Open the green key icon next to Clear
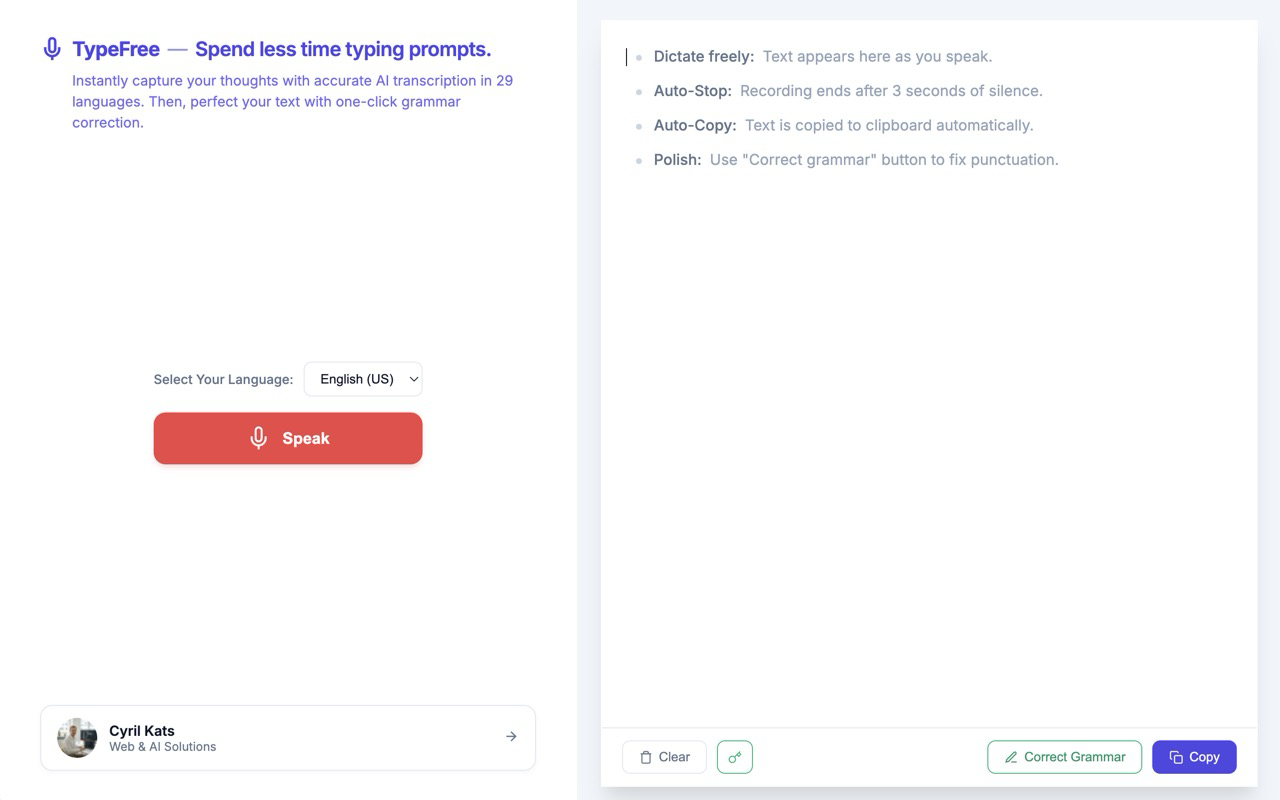The width and height of the screenshot is (1280, 800). (x=734, y=757)
